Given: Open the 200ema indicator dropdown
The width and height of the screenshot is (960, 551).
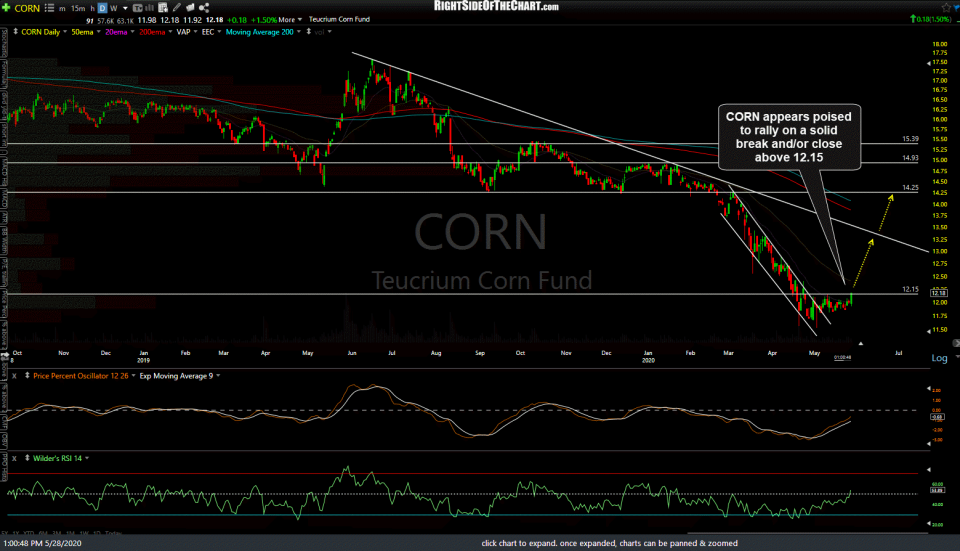Looking at the screenshot, I should [x=170, y=32].
